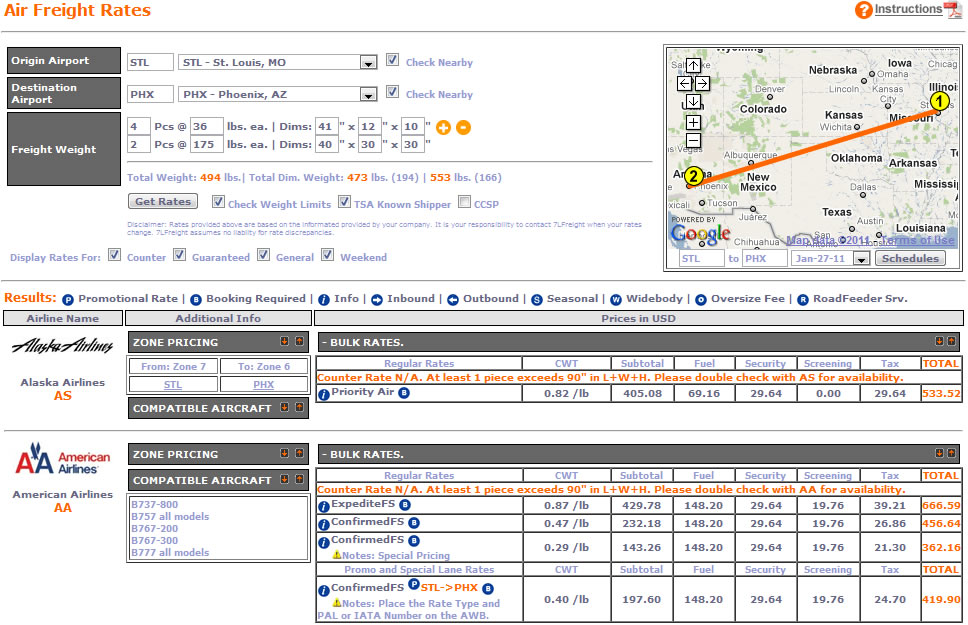968x625 pixels.
Task: Toggle Check Nearby for origin airport
Action: tap(392, 60)
